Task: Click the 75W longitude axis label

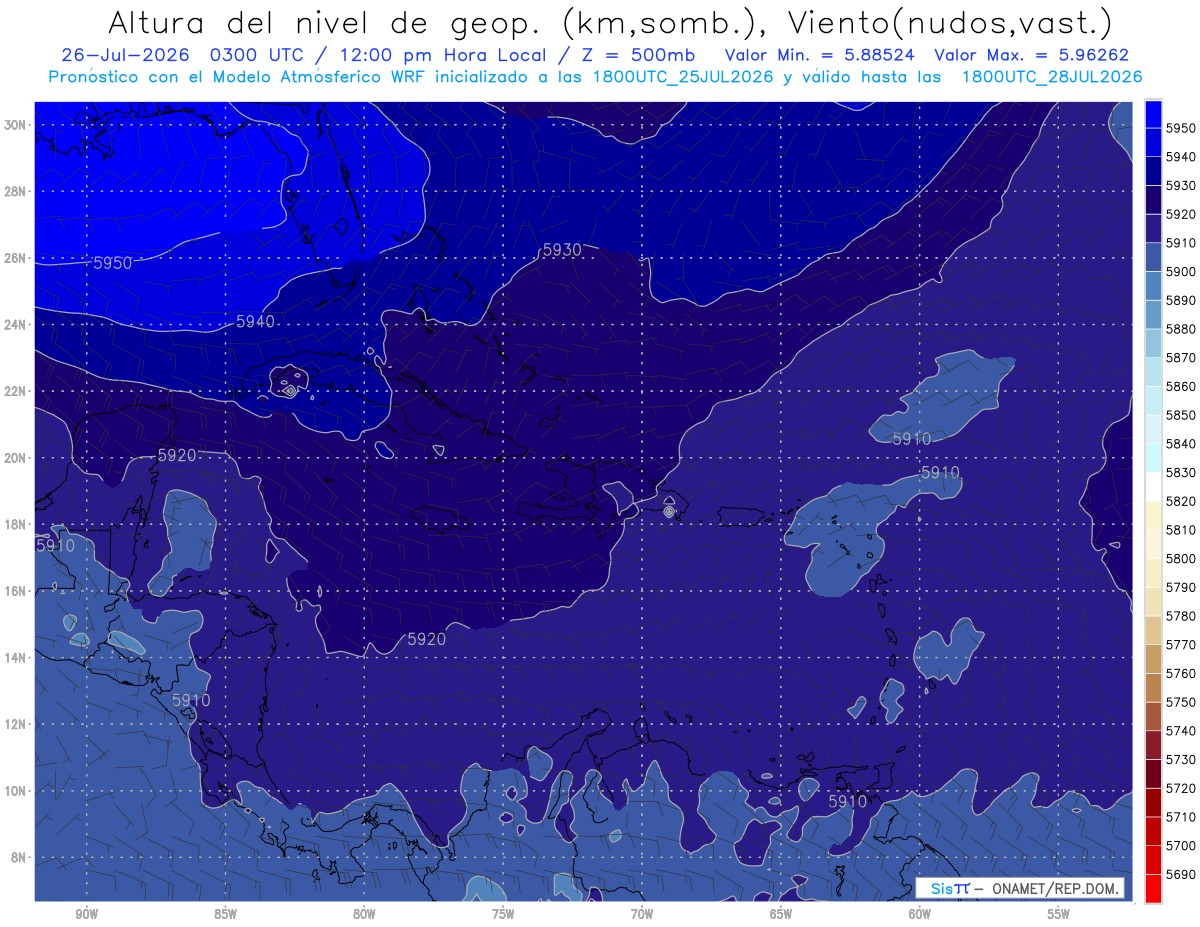Action: click(503, 915)
